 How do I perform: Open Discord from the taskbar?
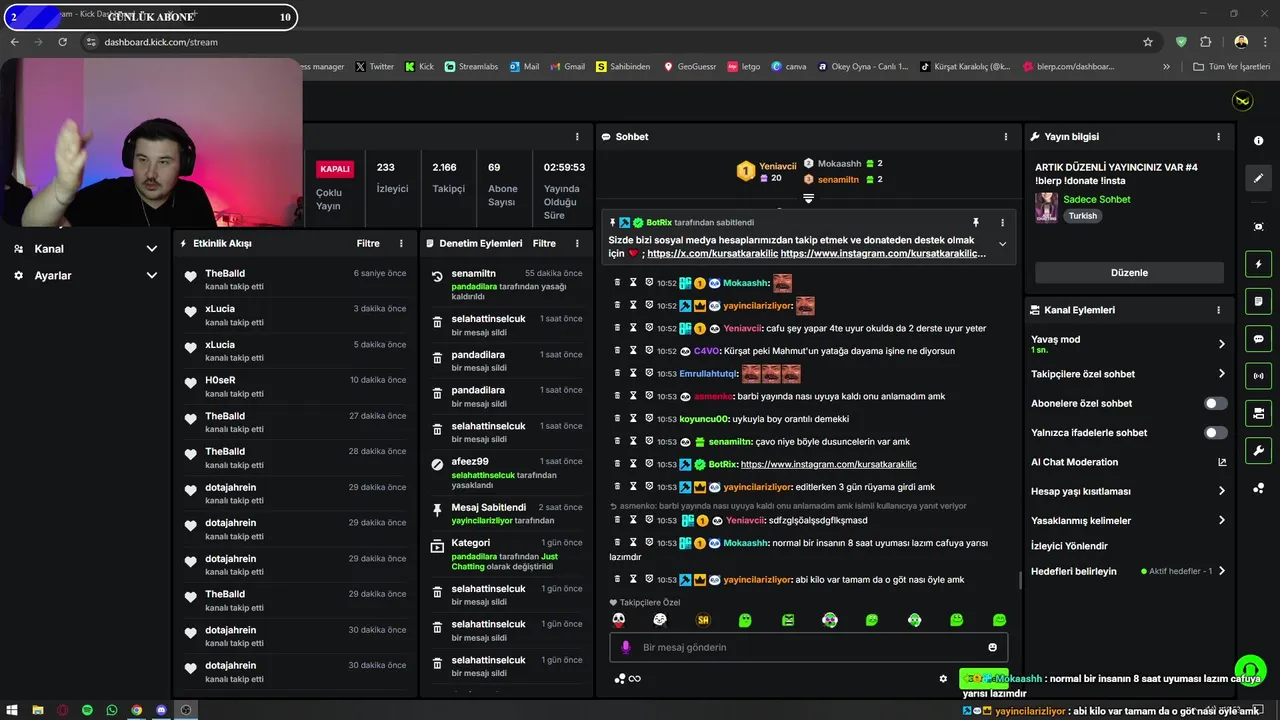[x=161, y=710]
